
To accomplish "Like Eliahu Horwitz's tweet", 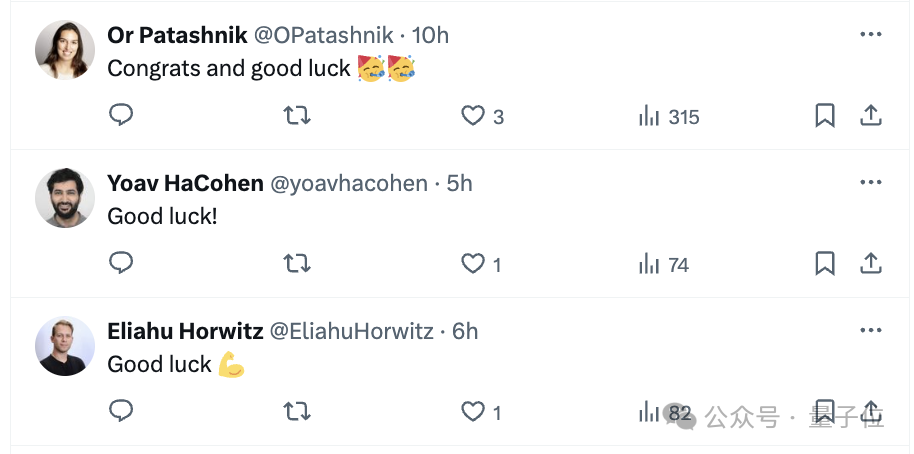I will (473, 411).
